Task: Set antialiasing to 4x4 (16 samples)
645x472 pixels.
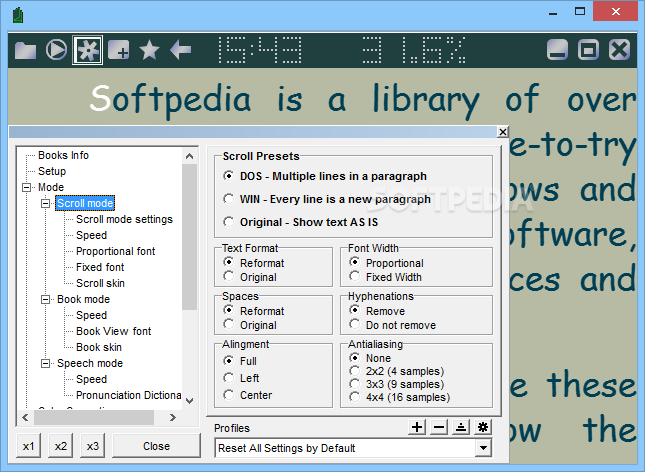Action: [400, 397]
